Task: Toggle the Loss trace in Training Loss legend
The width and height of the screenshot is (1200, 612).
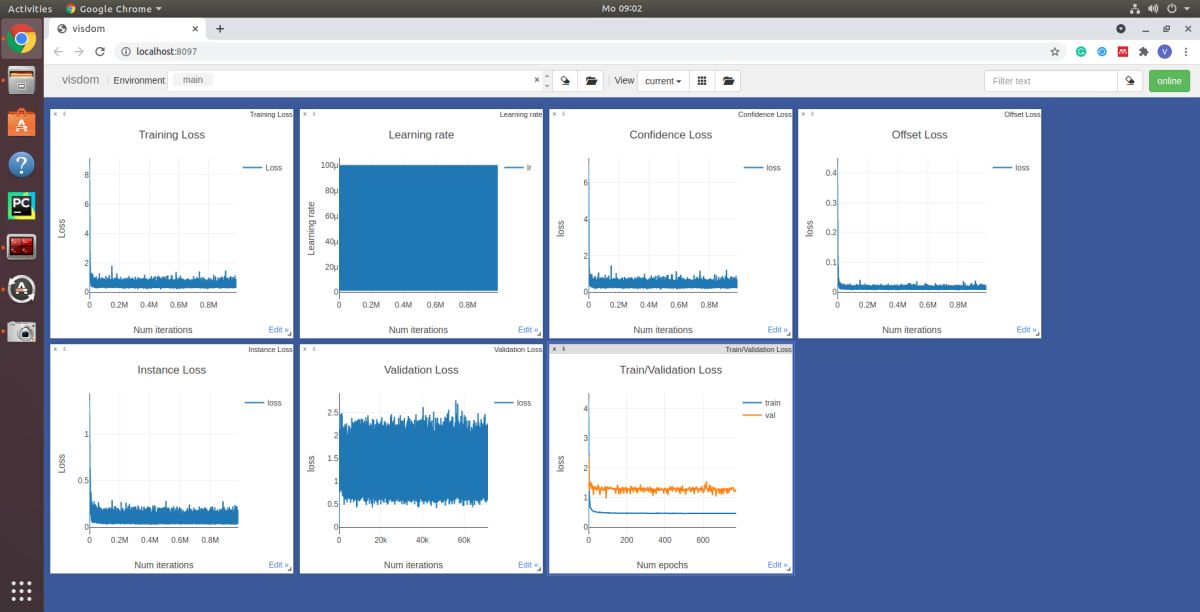Action: (x=263, y=168)
